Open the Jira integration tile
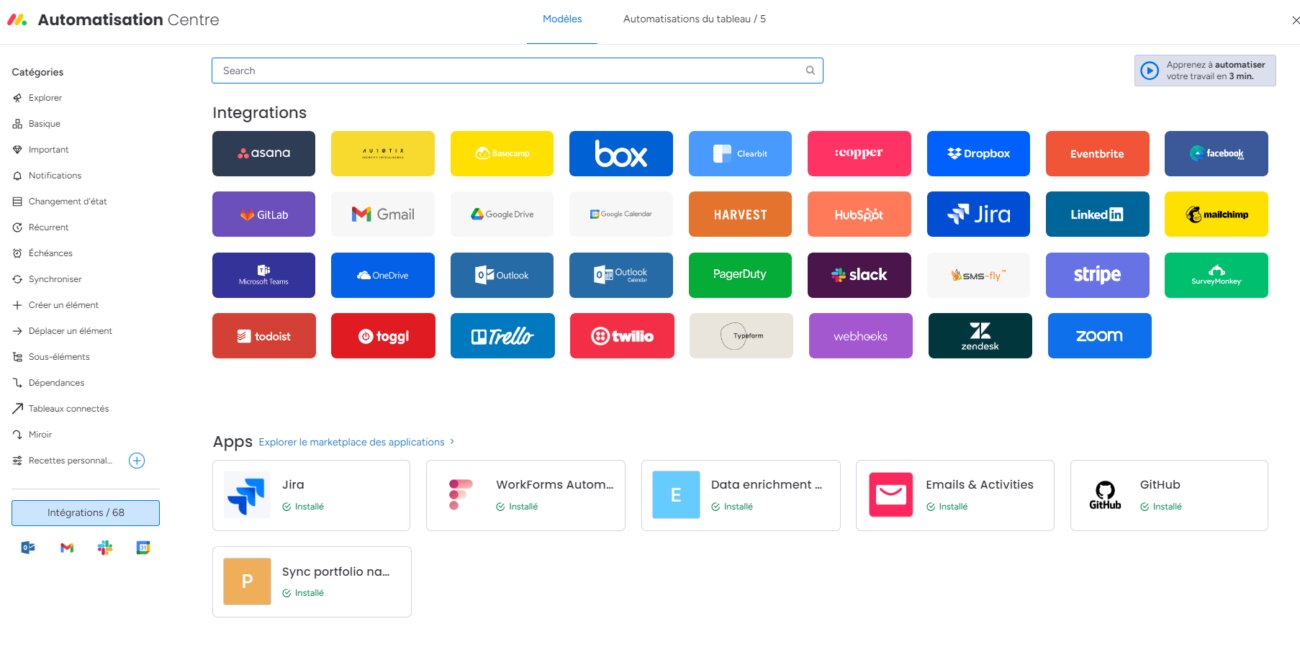This screenshot has height=652, width=1300. tap(978, 214)
